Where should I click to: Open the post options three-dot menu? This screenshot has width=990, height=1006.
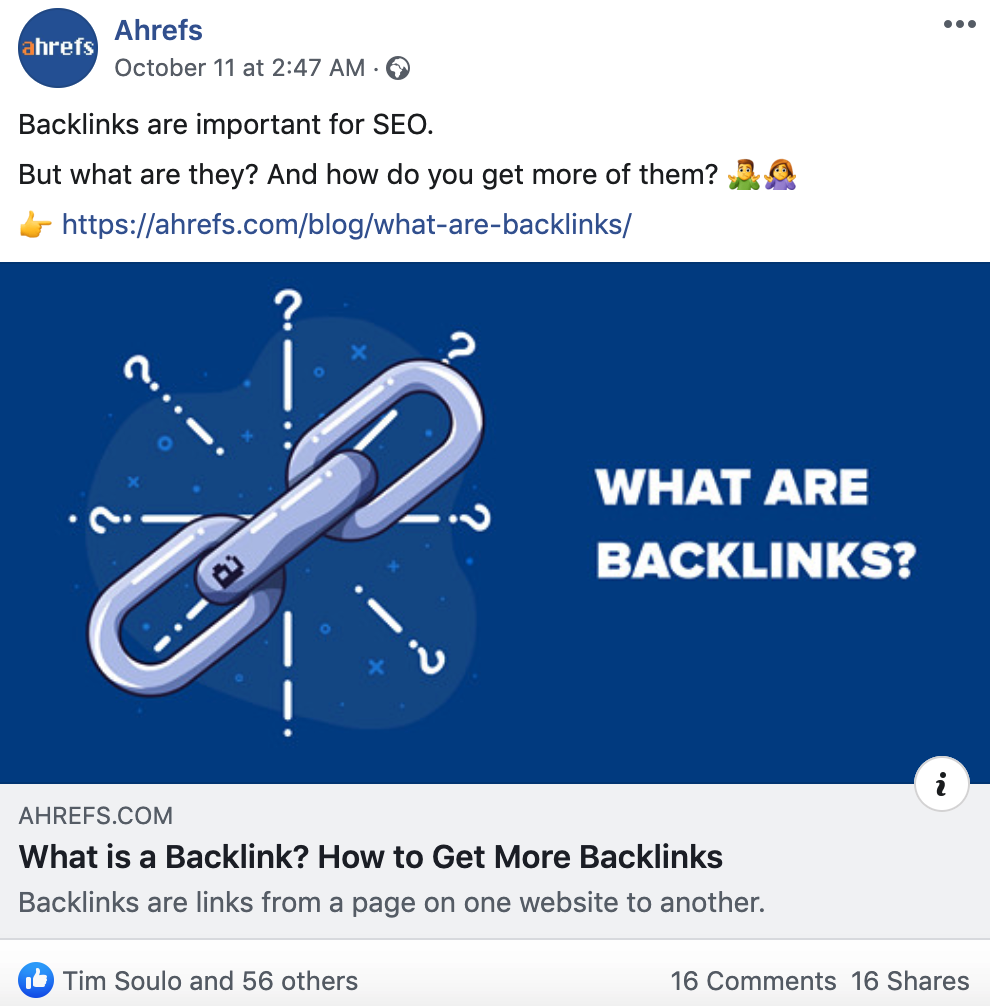(x=959, y=24)
